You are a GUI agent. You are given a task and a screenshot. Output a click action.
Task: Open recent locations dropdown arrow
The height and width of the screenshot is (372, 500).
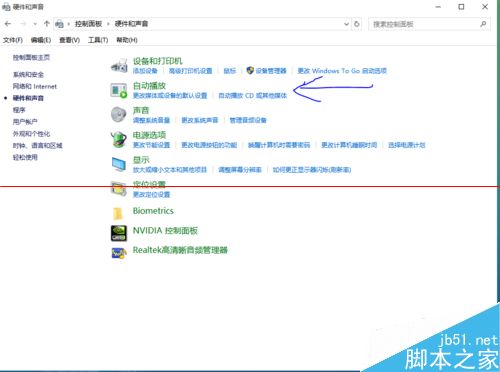[35, 24]
